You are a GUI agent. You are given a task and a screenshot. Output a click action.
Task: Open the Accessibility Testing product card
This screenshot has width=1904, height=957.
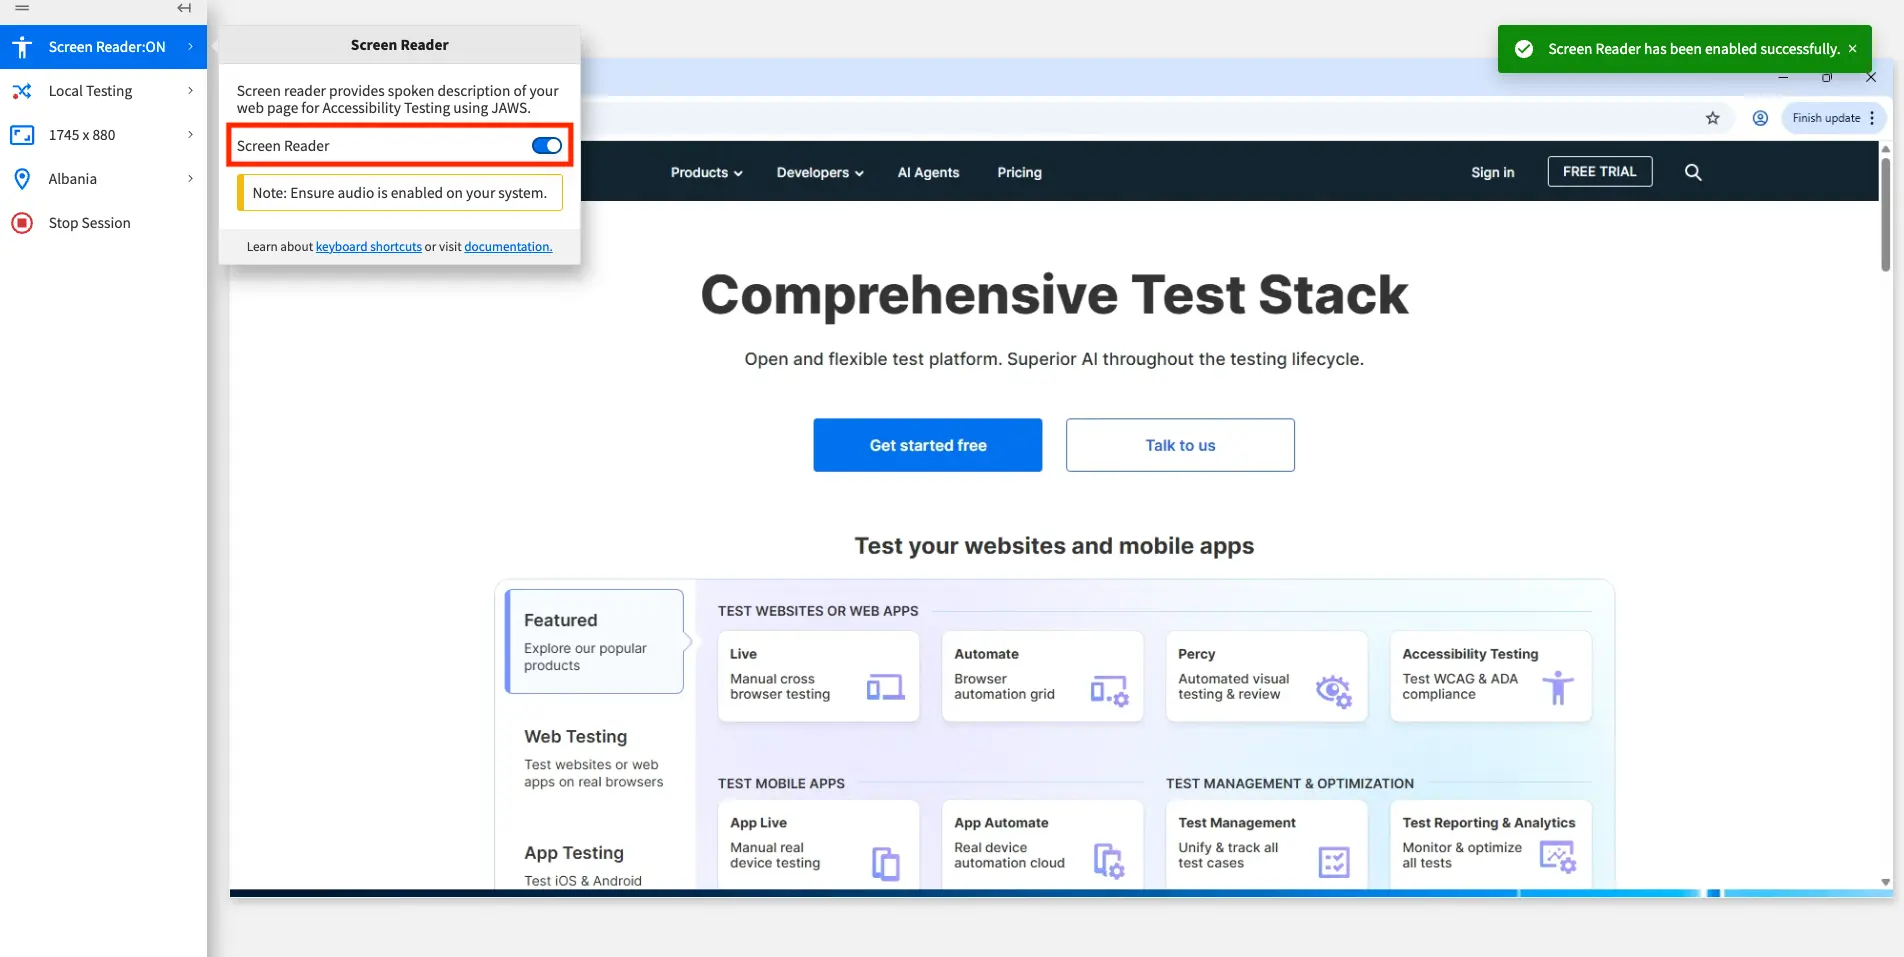(x=1489, y=675)
